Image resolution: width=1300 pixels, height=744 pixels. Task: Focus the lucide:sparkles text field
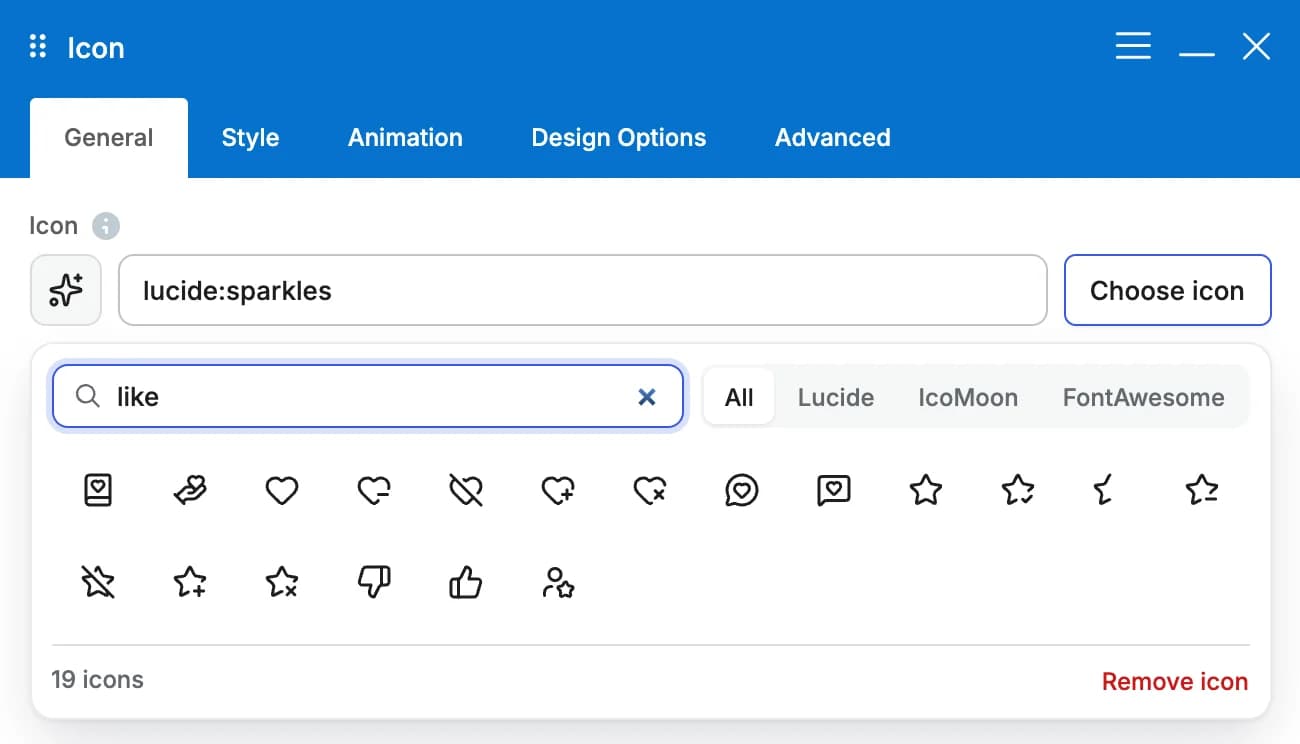point(583,290)
